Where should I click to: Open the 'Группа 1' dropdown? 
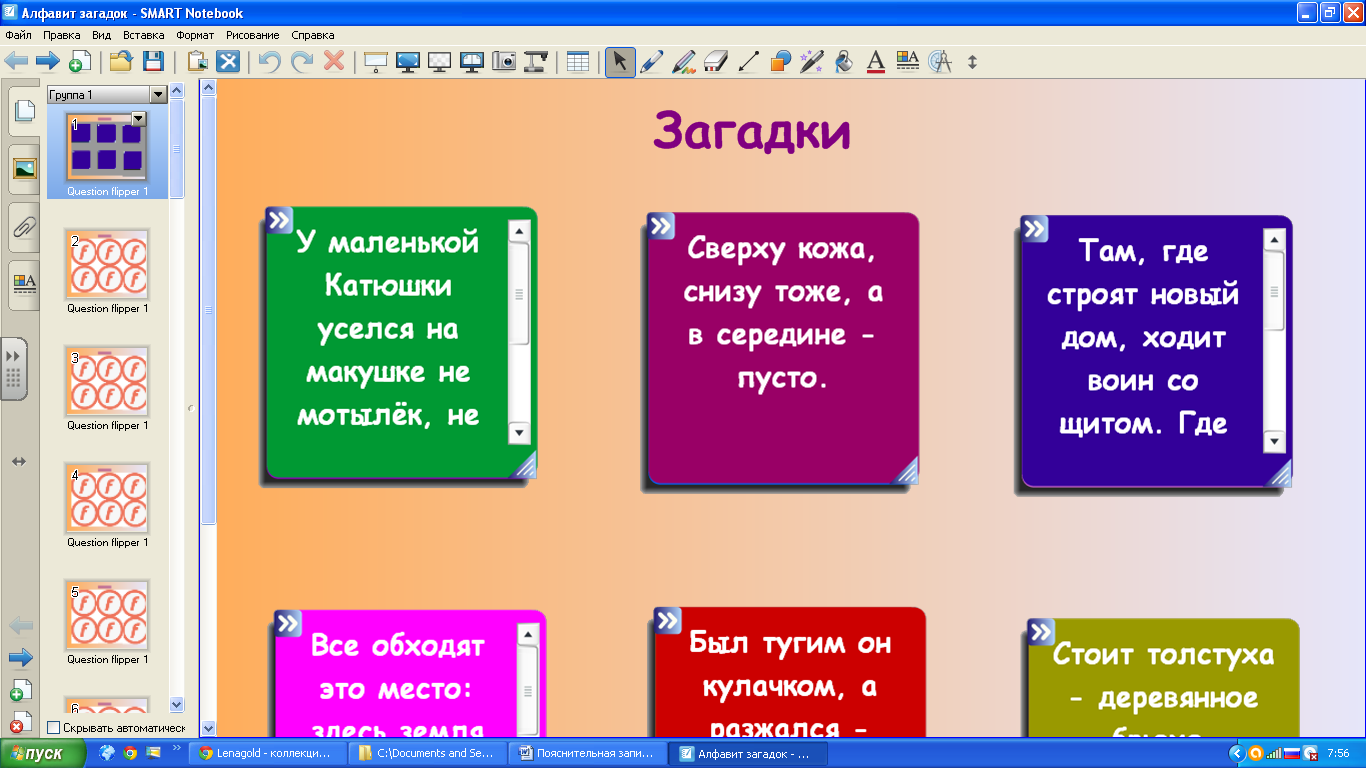[x=157, y=95]
